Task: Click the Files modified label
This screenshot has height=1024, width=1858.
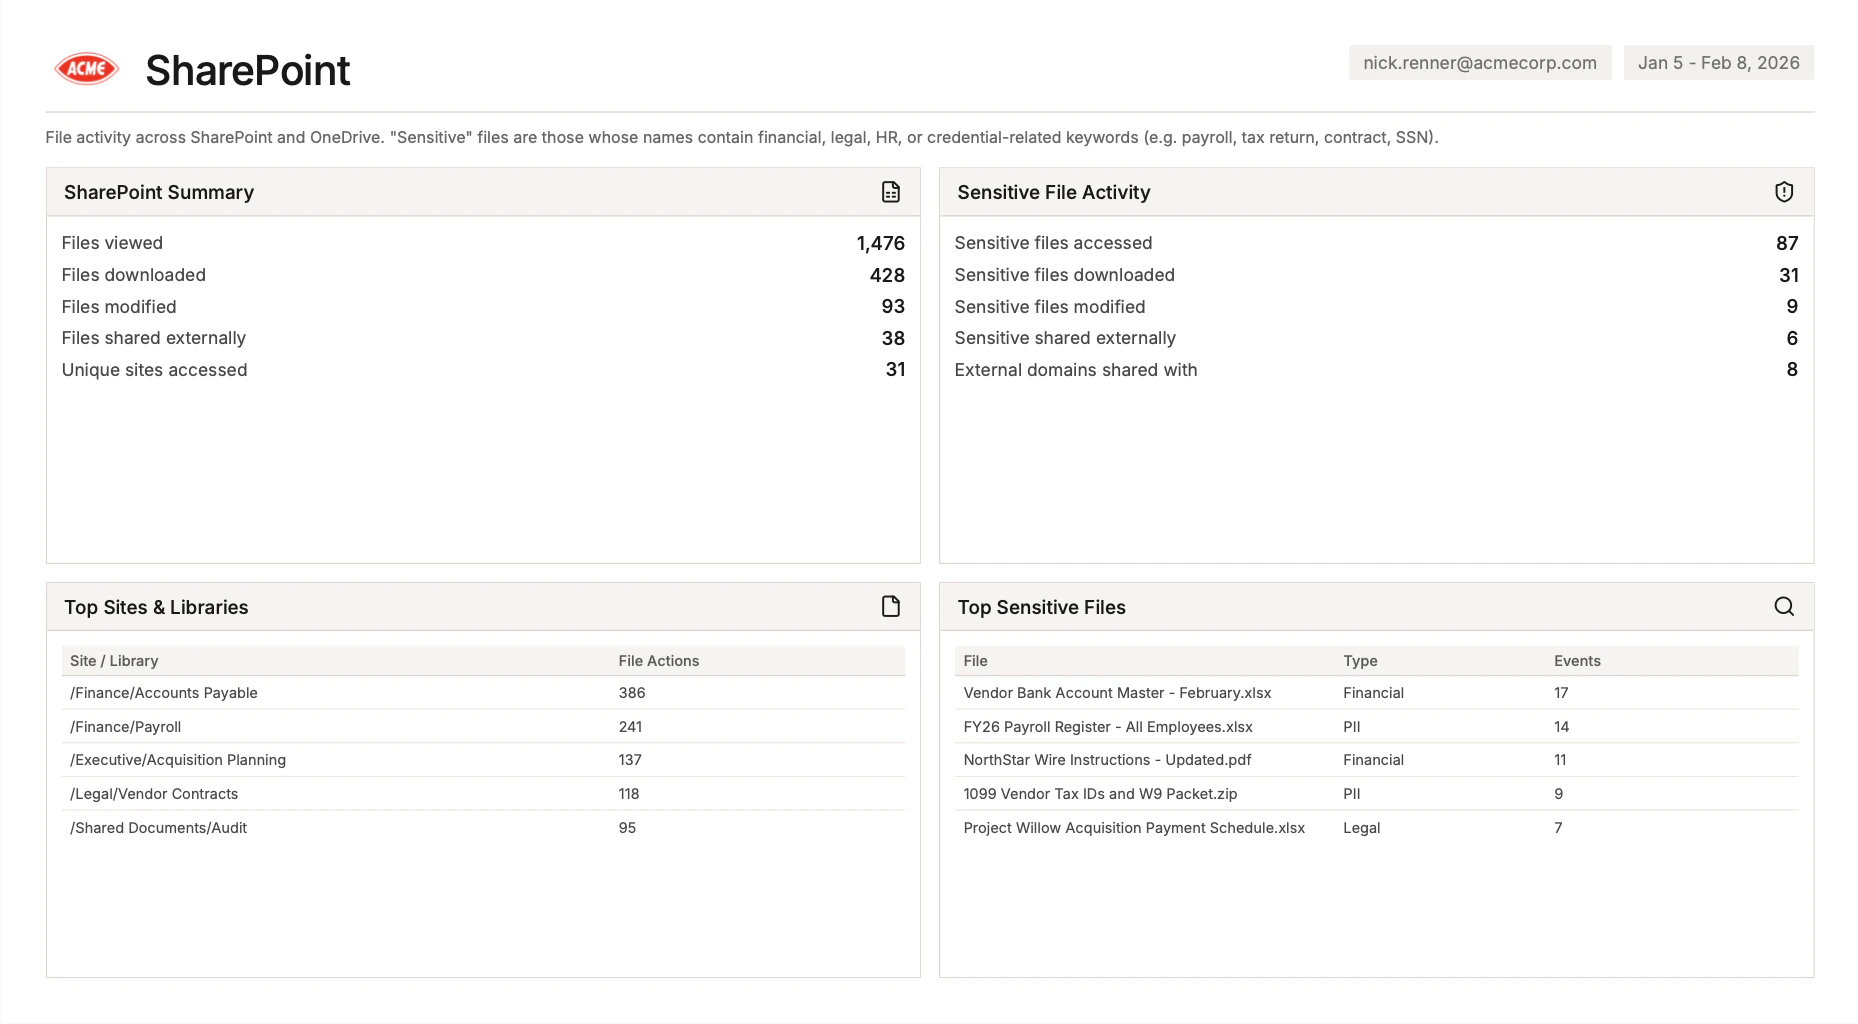Action: coord(118,307)
